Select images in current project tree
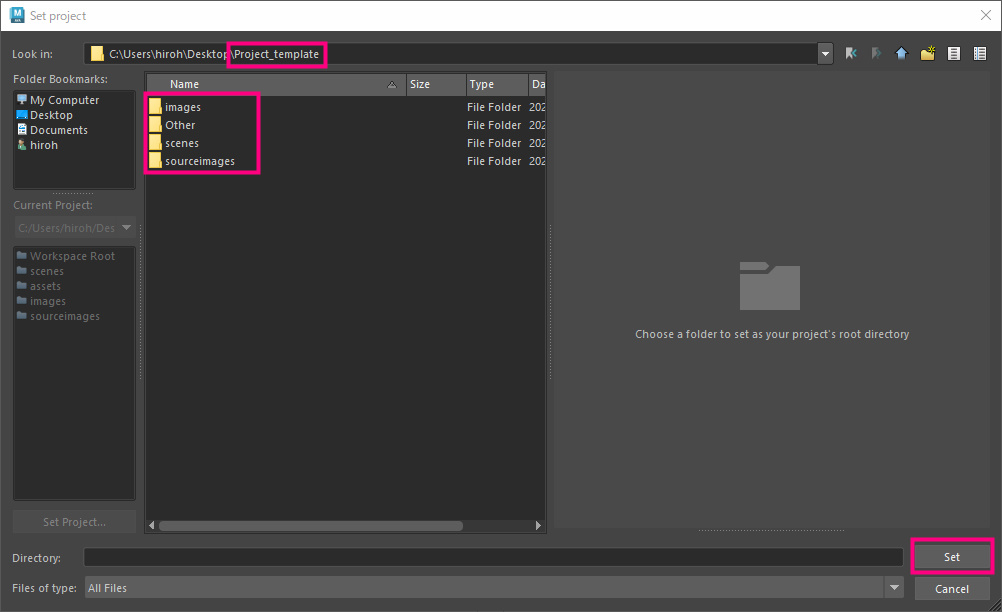The width and height of the screenshot is (1002, 612). pos(42,301)
